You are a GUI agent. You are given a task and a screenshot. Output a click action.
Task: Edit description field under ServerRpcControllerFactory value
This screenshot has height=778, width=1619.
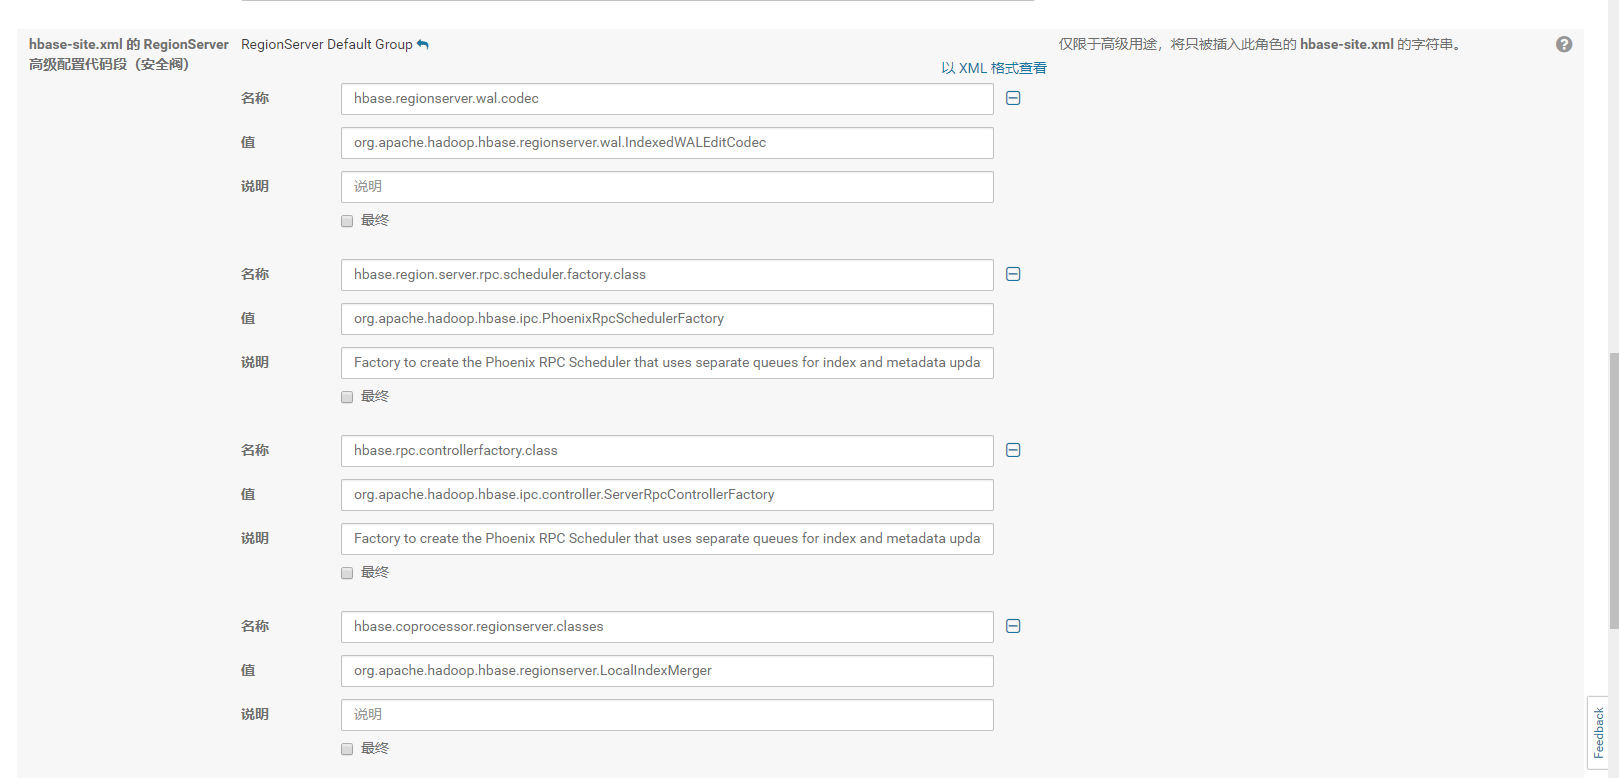(667, 539)
